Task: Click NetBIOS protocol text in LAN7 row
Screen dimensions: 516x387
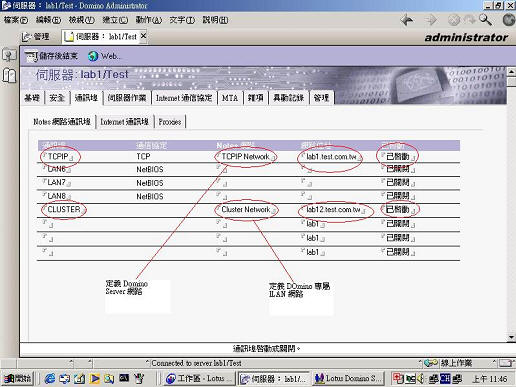Action: 150,183
